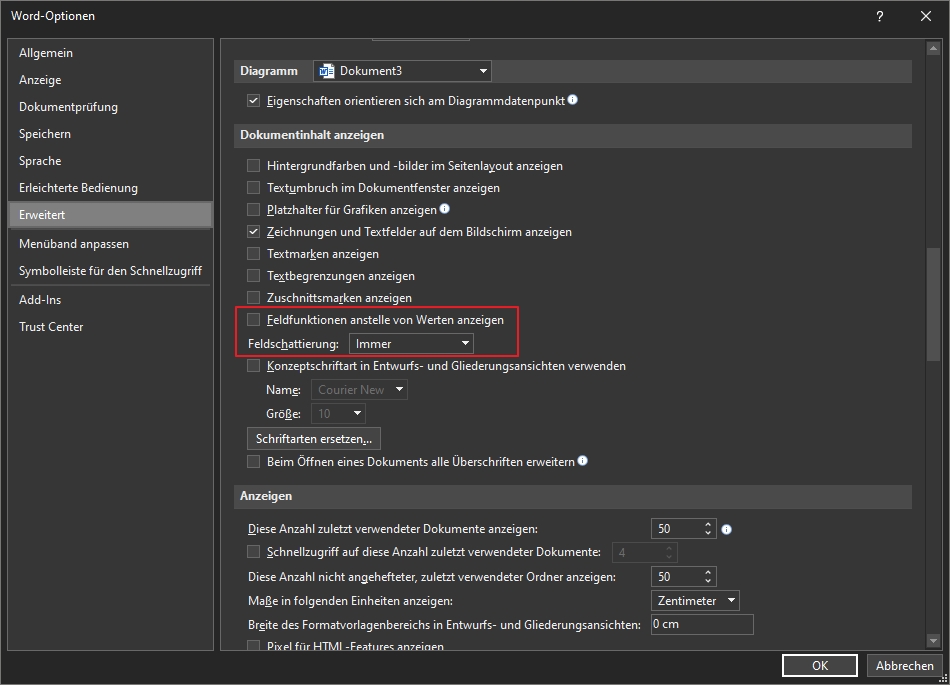
Task: Click Schriftarten ersetzen button
Action: coord(314,438)
